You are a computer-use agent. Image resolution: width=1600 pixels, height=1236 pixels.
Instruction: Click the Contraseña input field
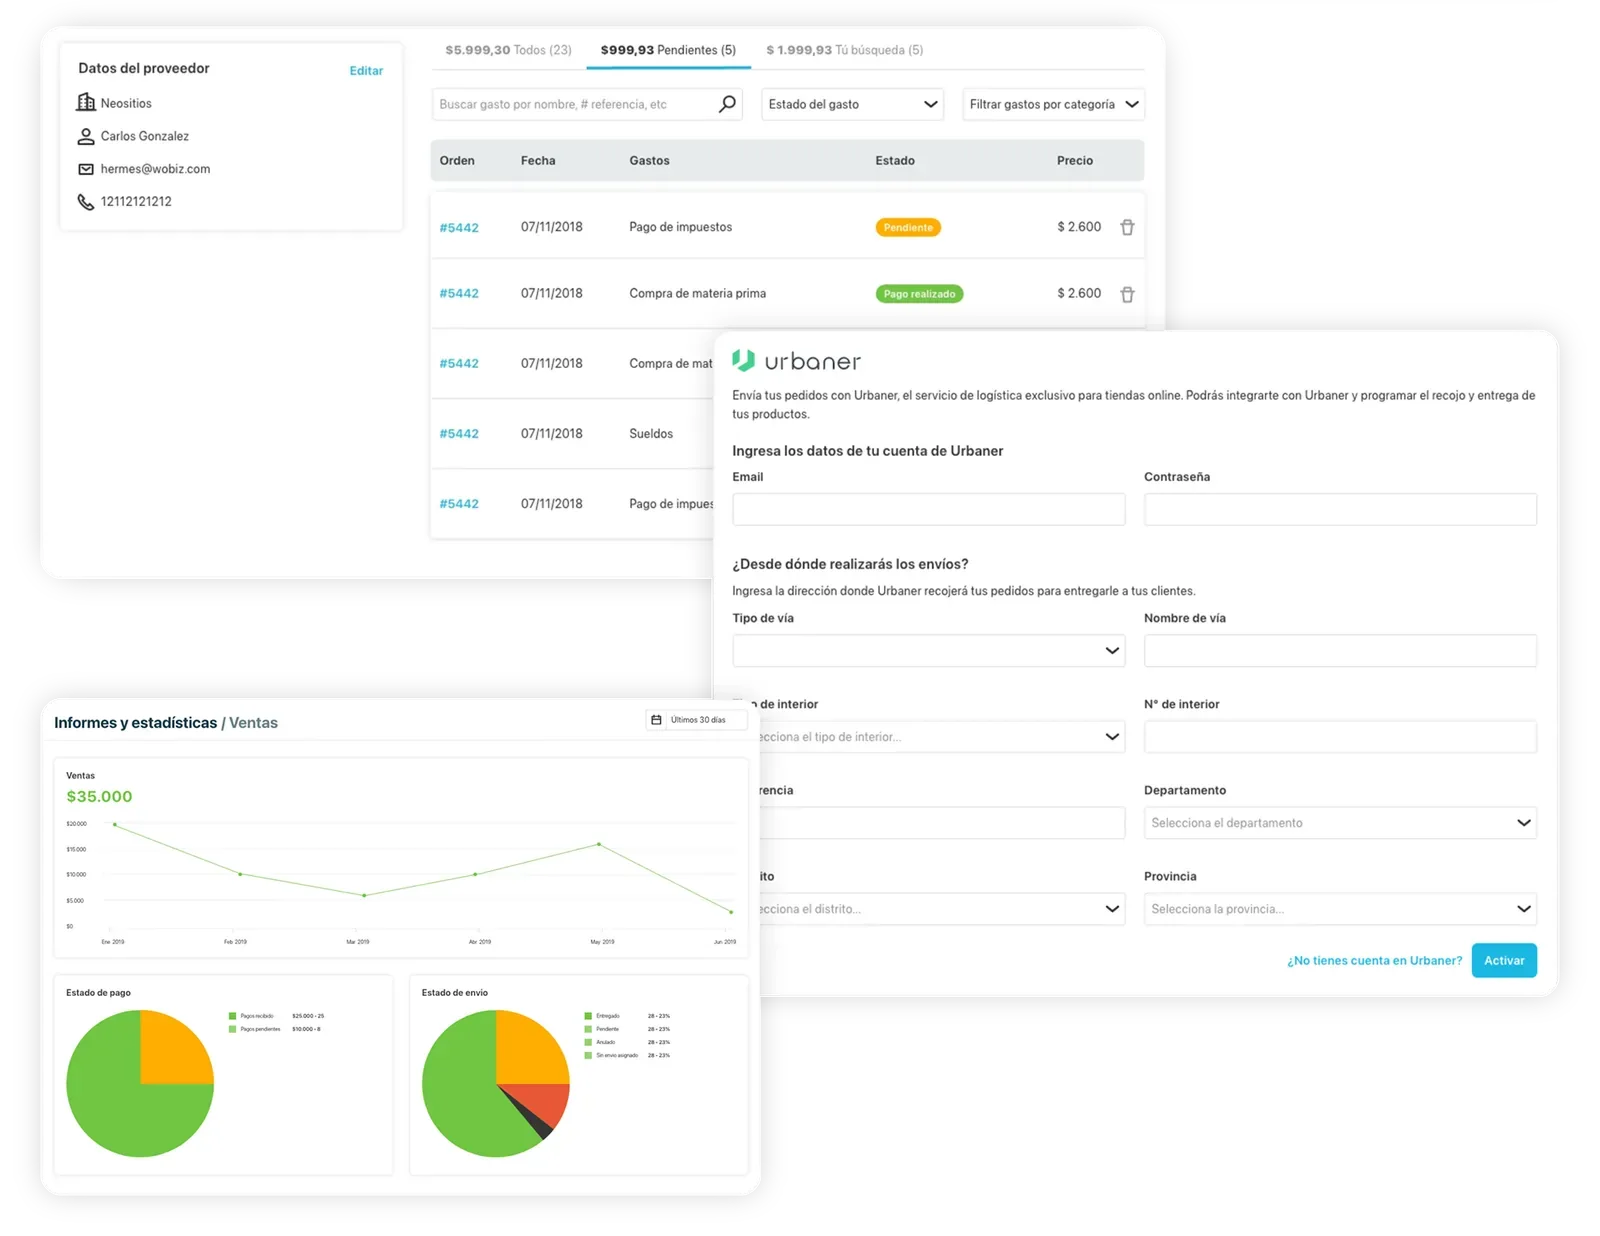[x=1340, y=509]
